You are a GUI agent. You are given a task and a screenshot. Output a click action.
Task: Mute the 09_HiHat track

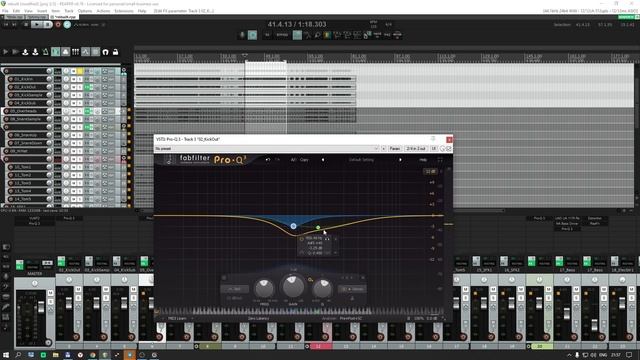74,151
